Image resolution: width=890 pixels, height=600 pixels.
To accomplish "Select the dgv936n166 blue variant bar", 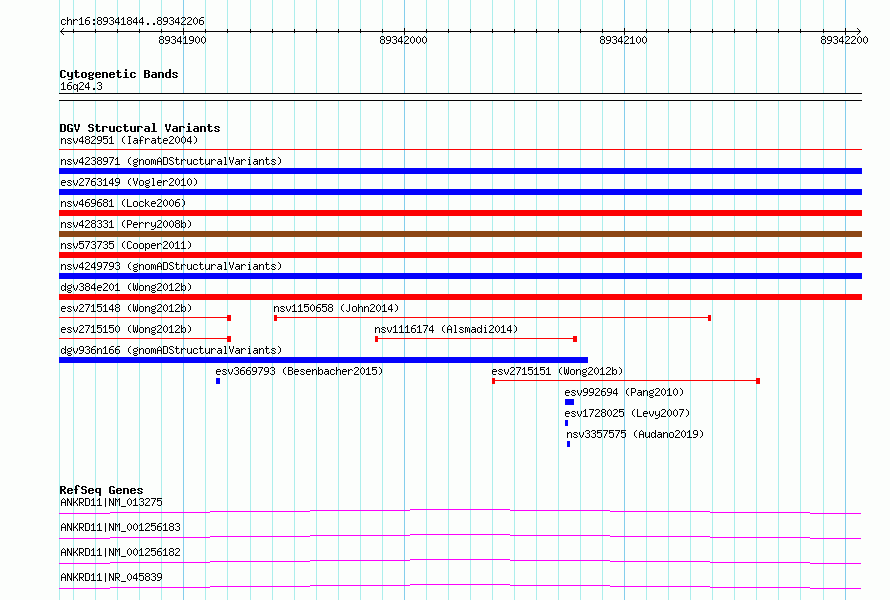I will click(324, 360).
